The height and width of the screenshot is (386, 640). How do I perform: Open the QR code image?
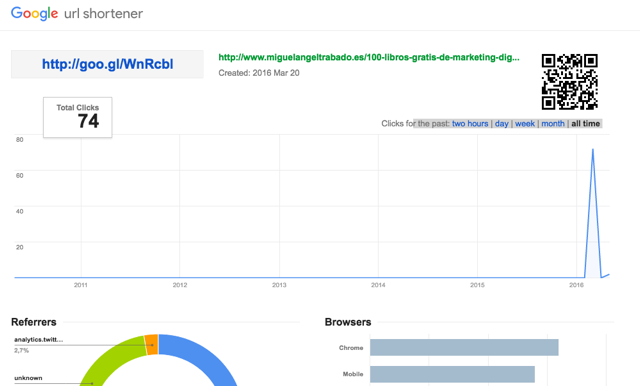point(570,82)
